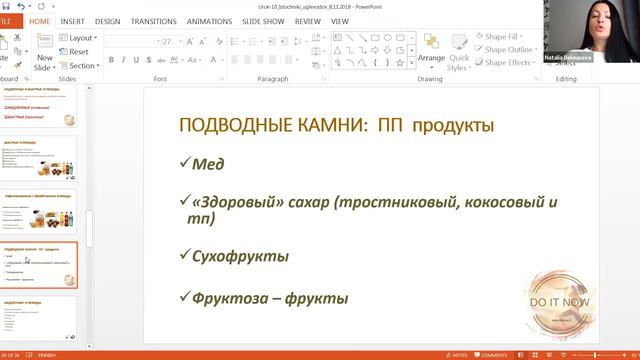Toggle text Shadow formatting
640x360 pixels.
[149, 60]
